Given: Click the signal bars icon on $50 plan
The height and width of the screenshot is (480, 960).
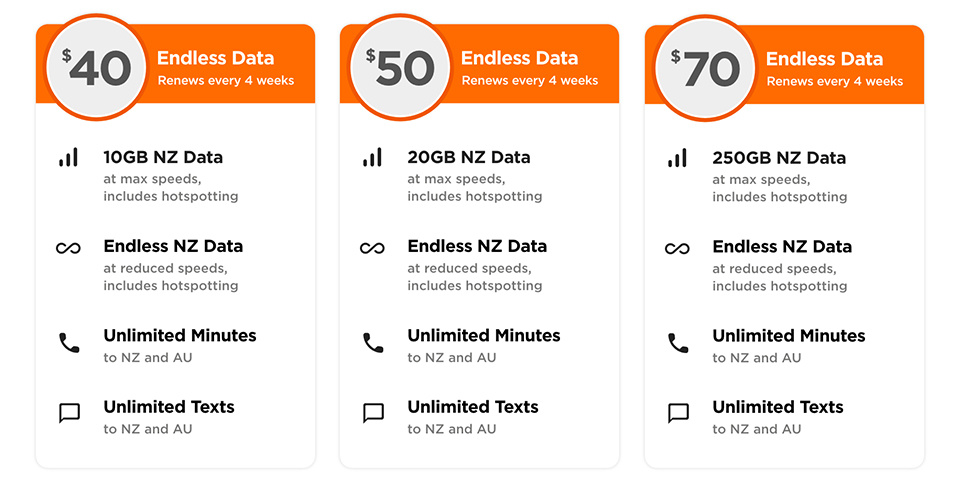Looking at the screenshot, I should pyautogui.click(x=372, y=157).
